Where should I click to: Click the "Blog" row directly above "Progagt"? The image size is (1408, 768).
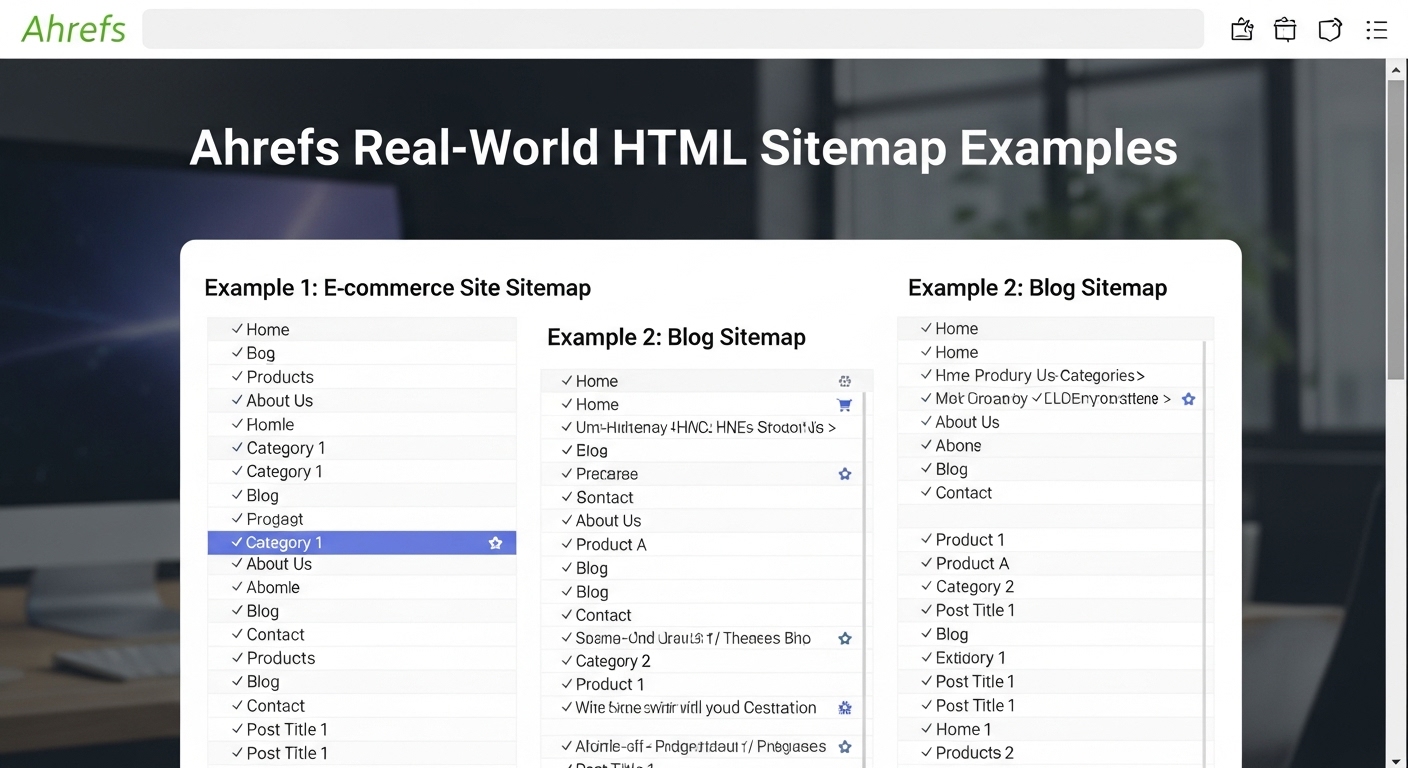pyautogui.click(x=362, y=496)
